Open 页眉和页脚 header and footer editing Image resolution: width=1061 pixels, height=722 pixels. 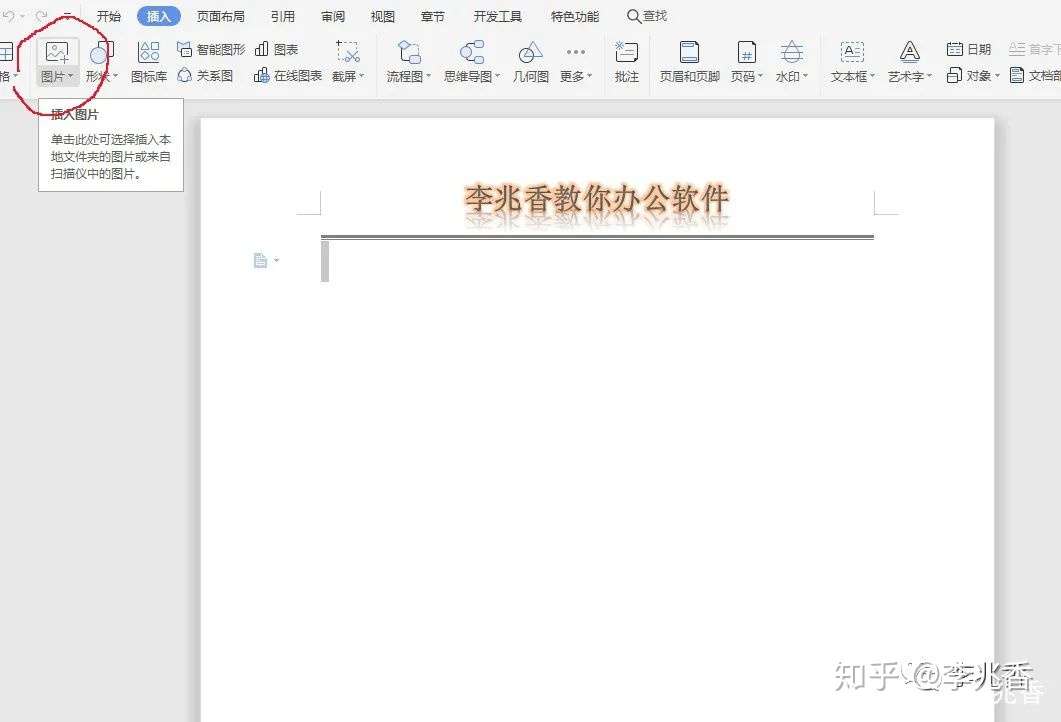(688, 60)
